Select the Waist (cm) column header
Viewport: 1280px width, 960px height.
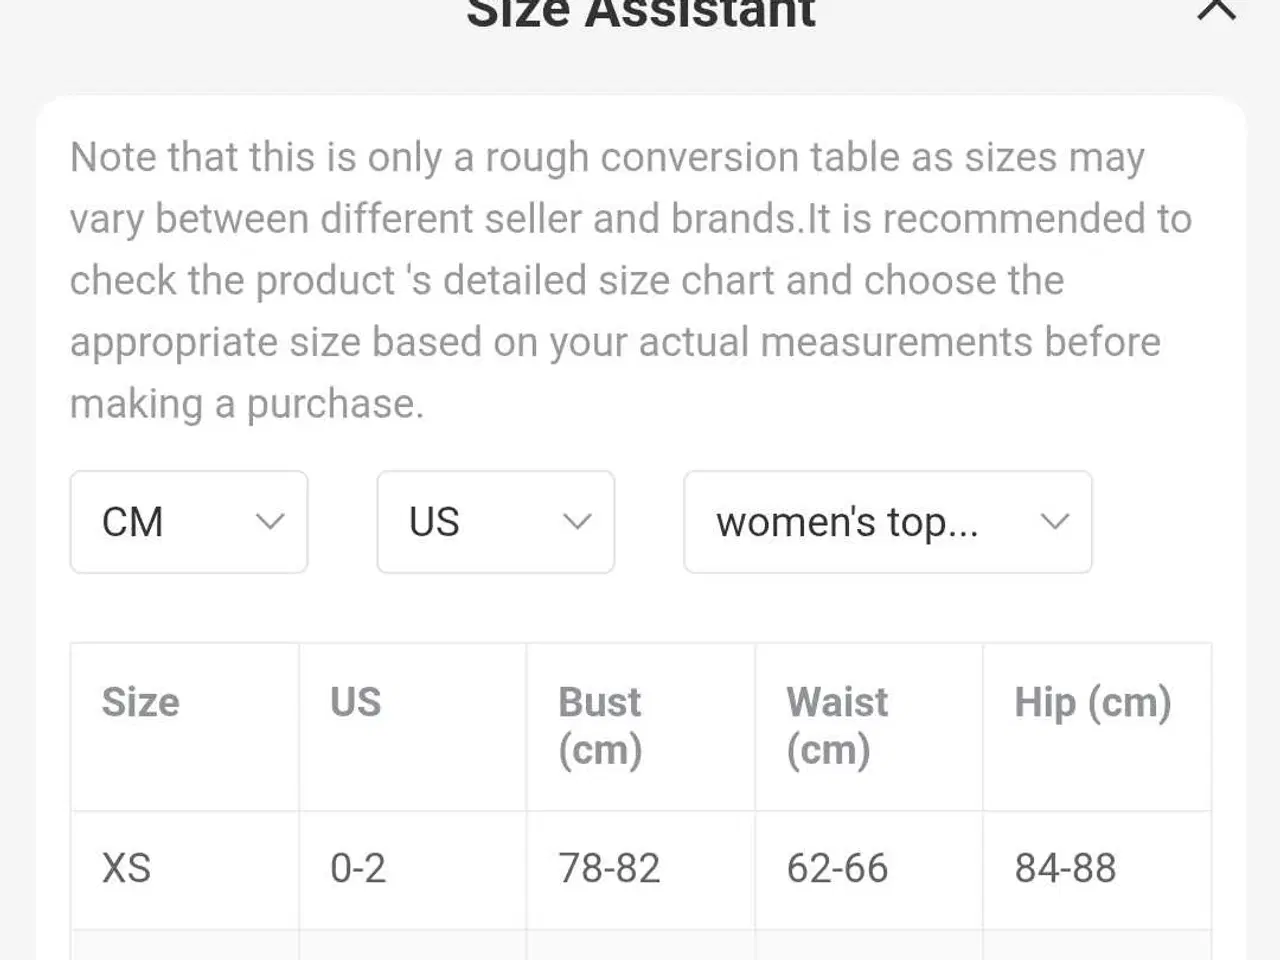pos(837,725)
